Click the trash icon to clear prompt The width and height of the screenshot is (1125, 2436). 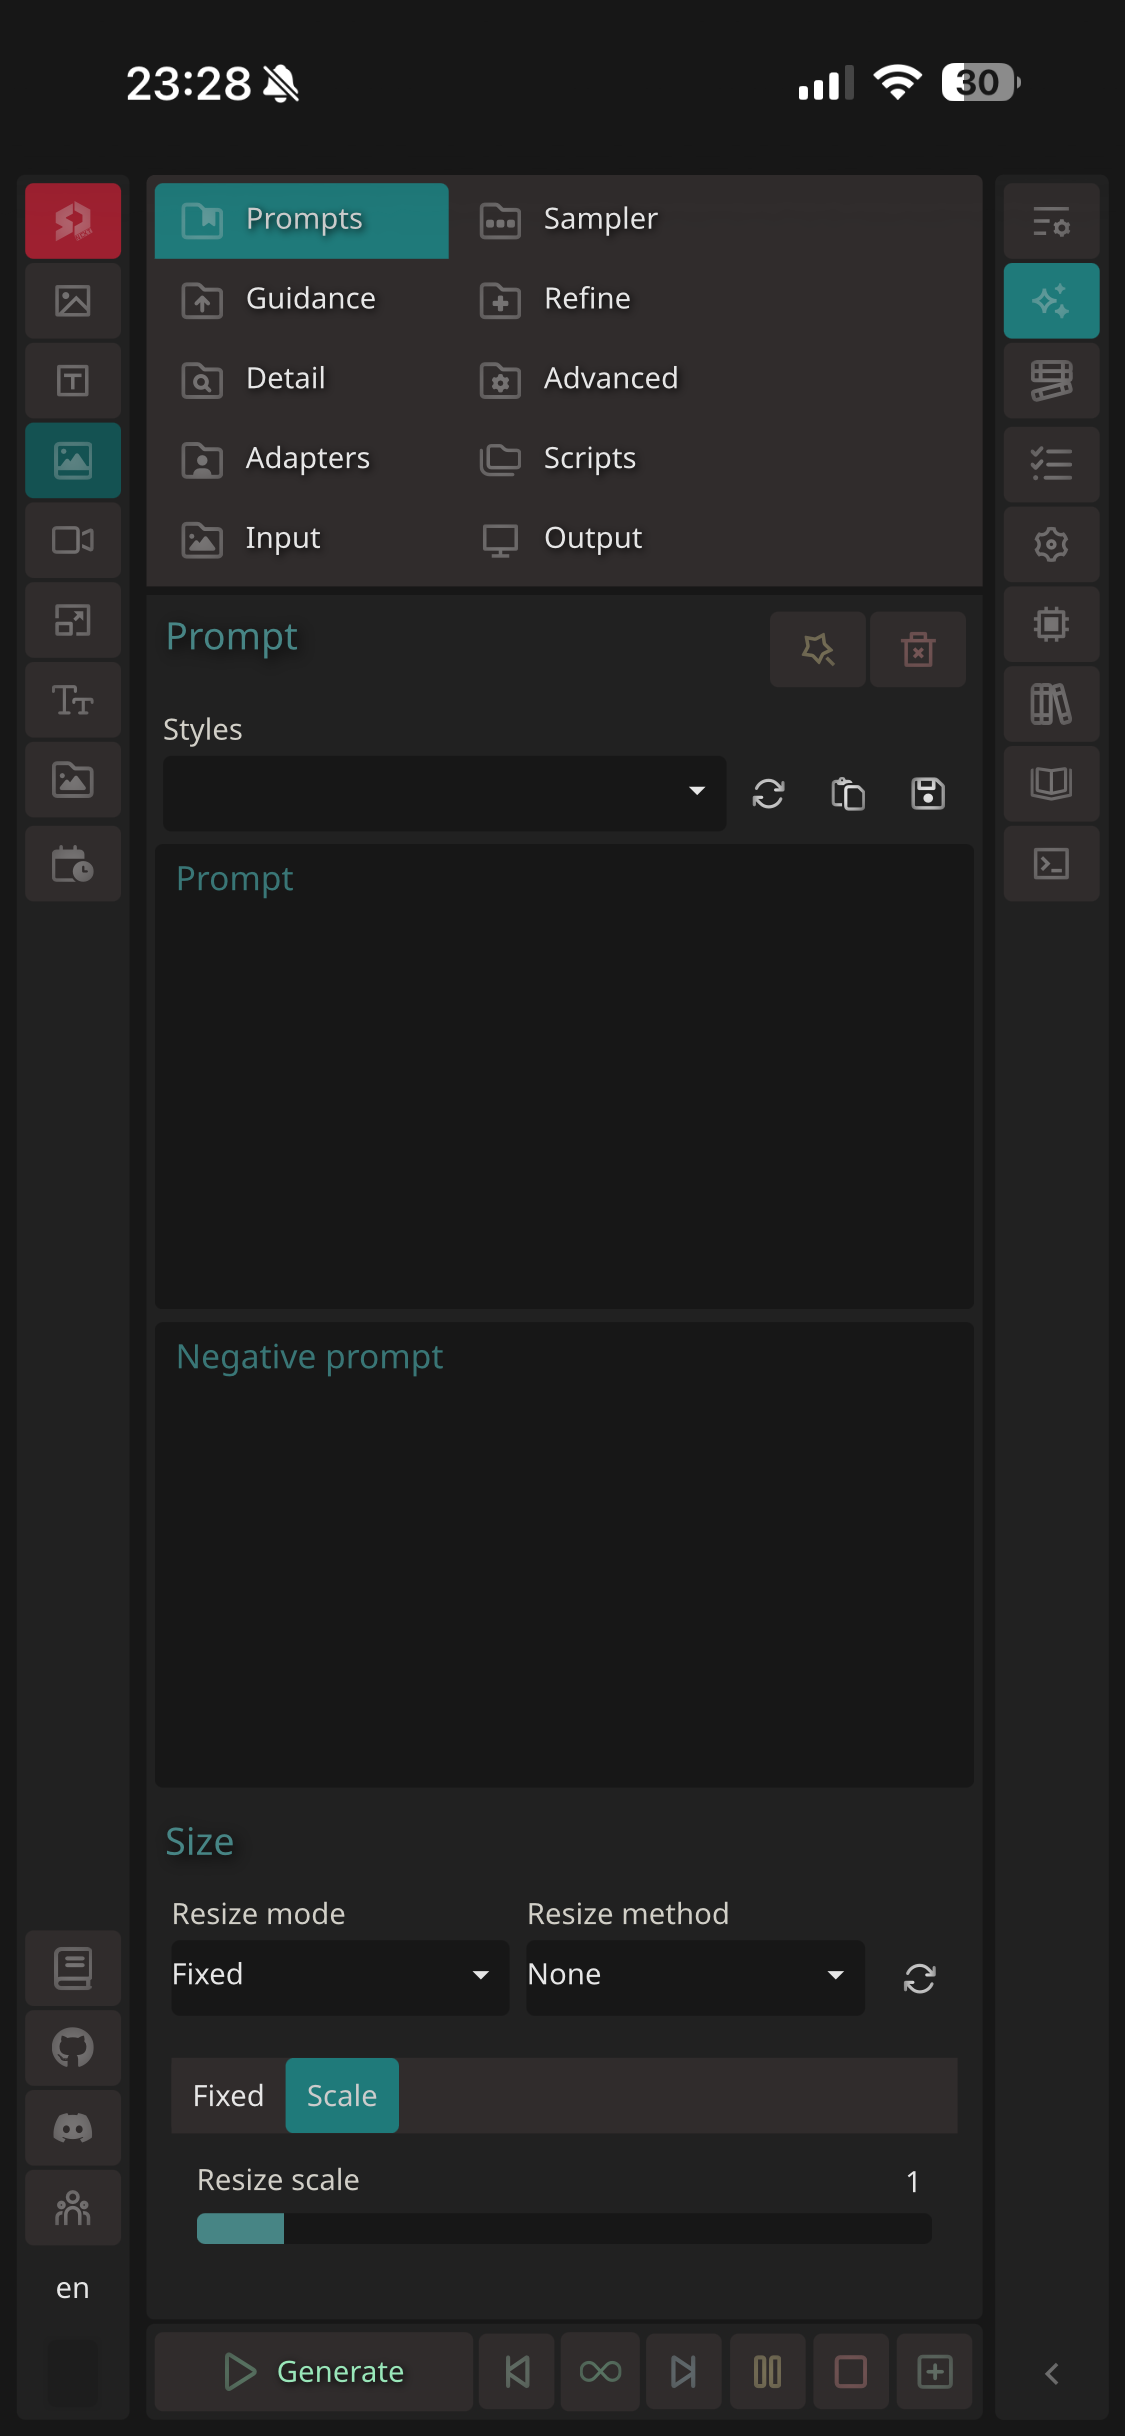[x=917, y=649]
